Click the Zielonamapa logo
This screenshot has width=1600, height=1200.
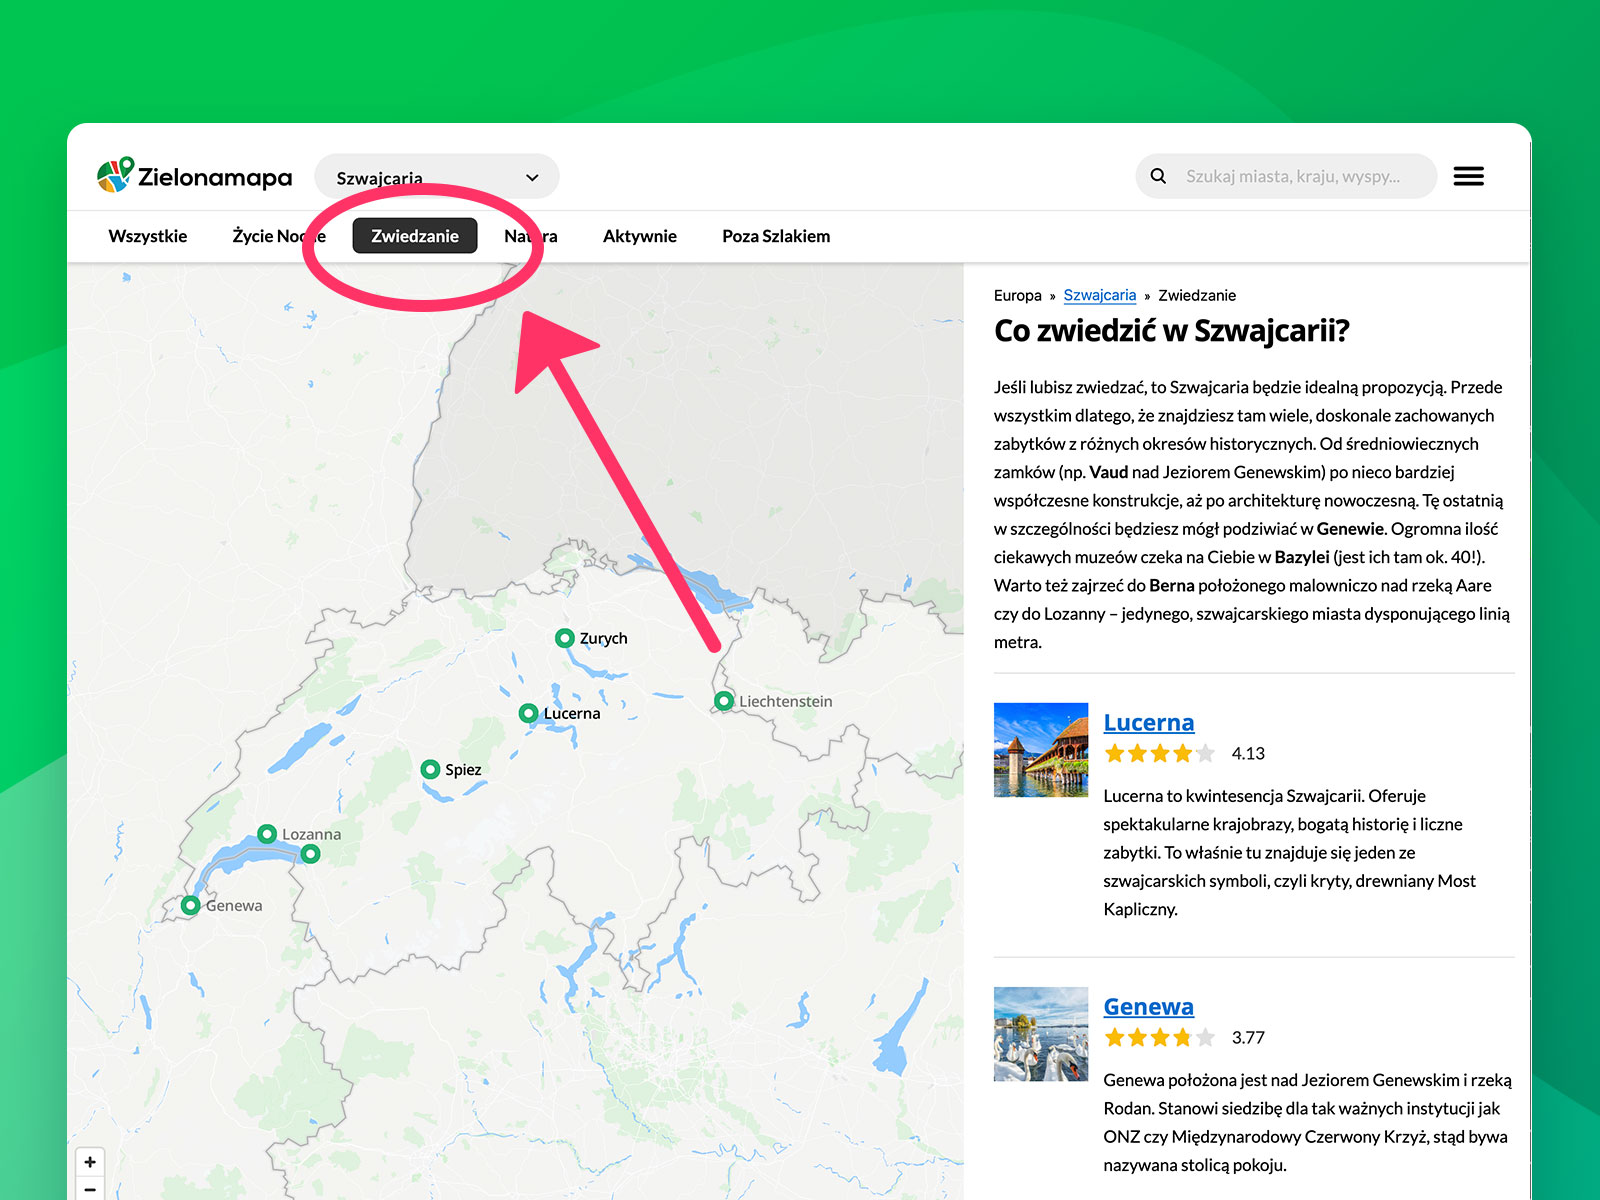(x=195, y=176)
